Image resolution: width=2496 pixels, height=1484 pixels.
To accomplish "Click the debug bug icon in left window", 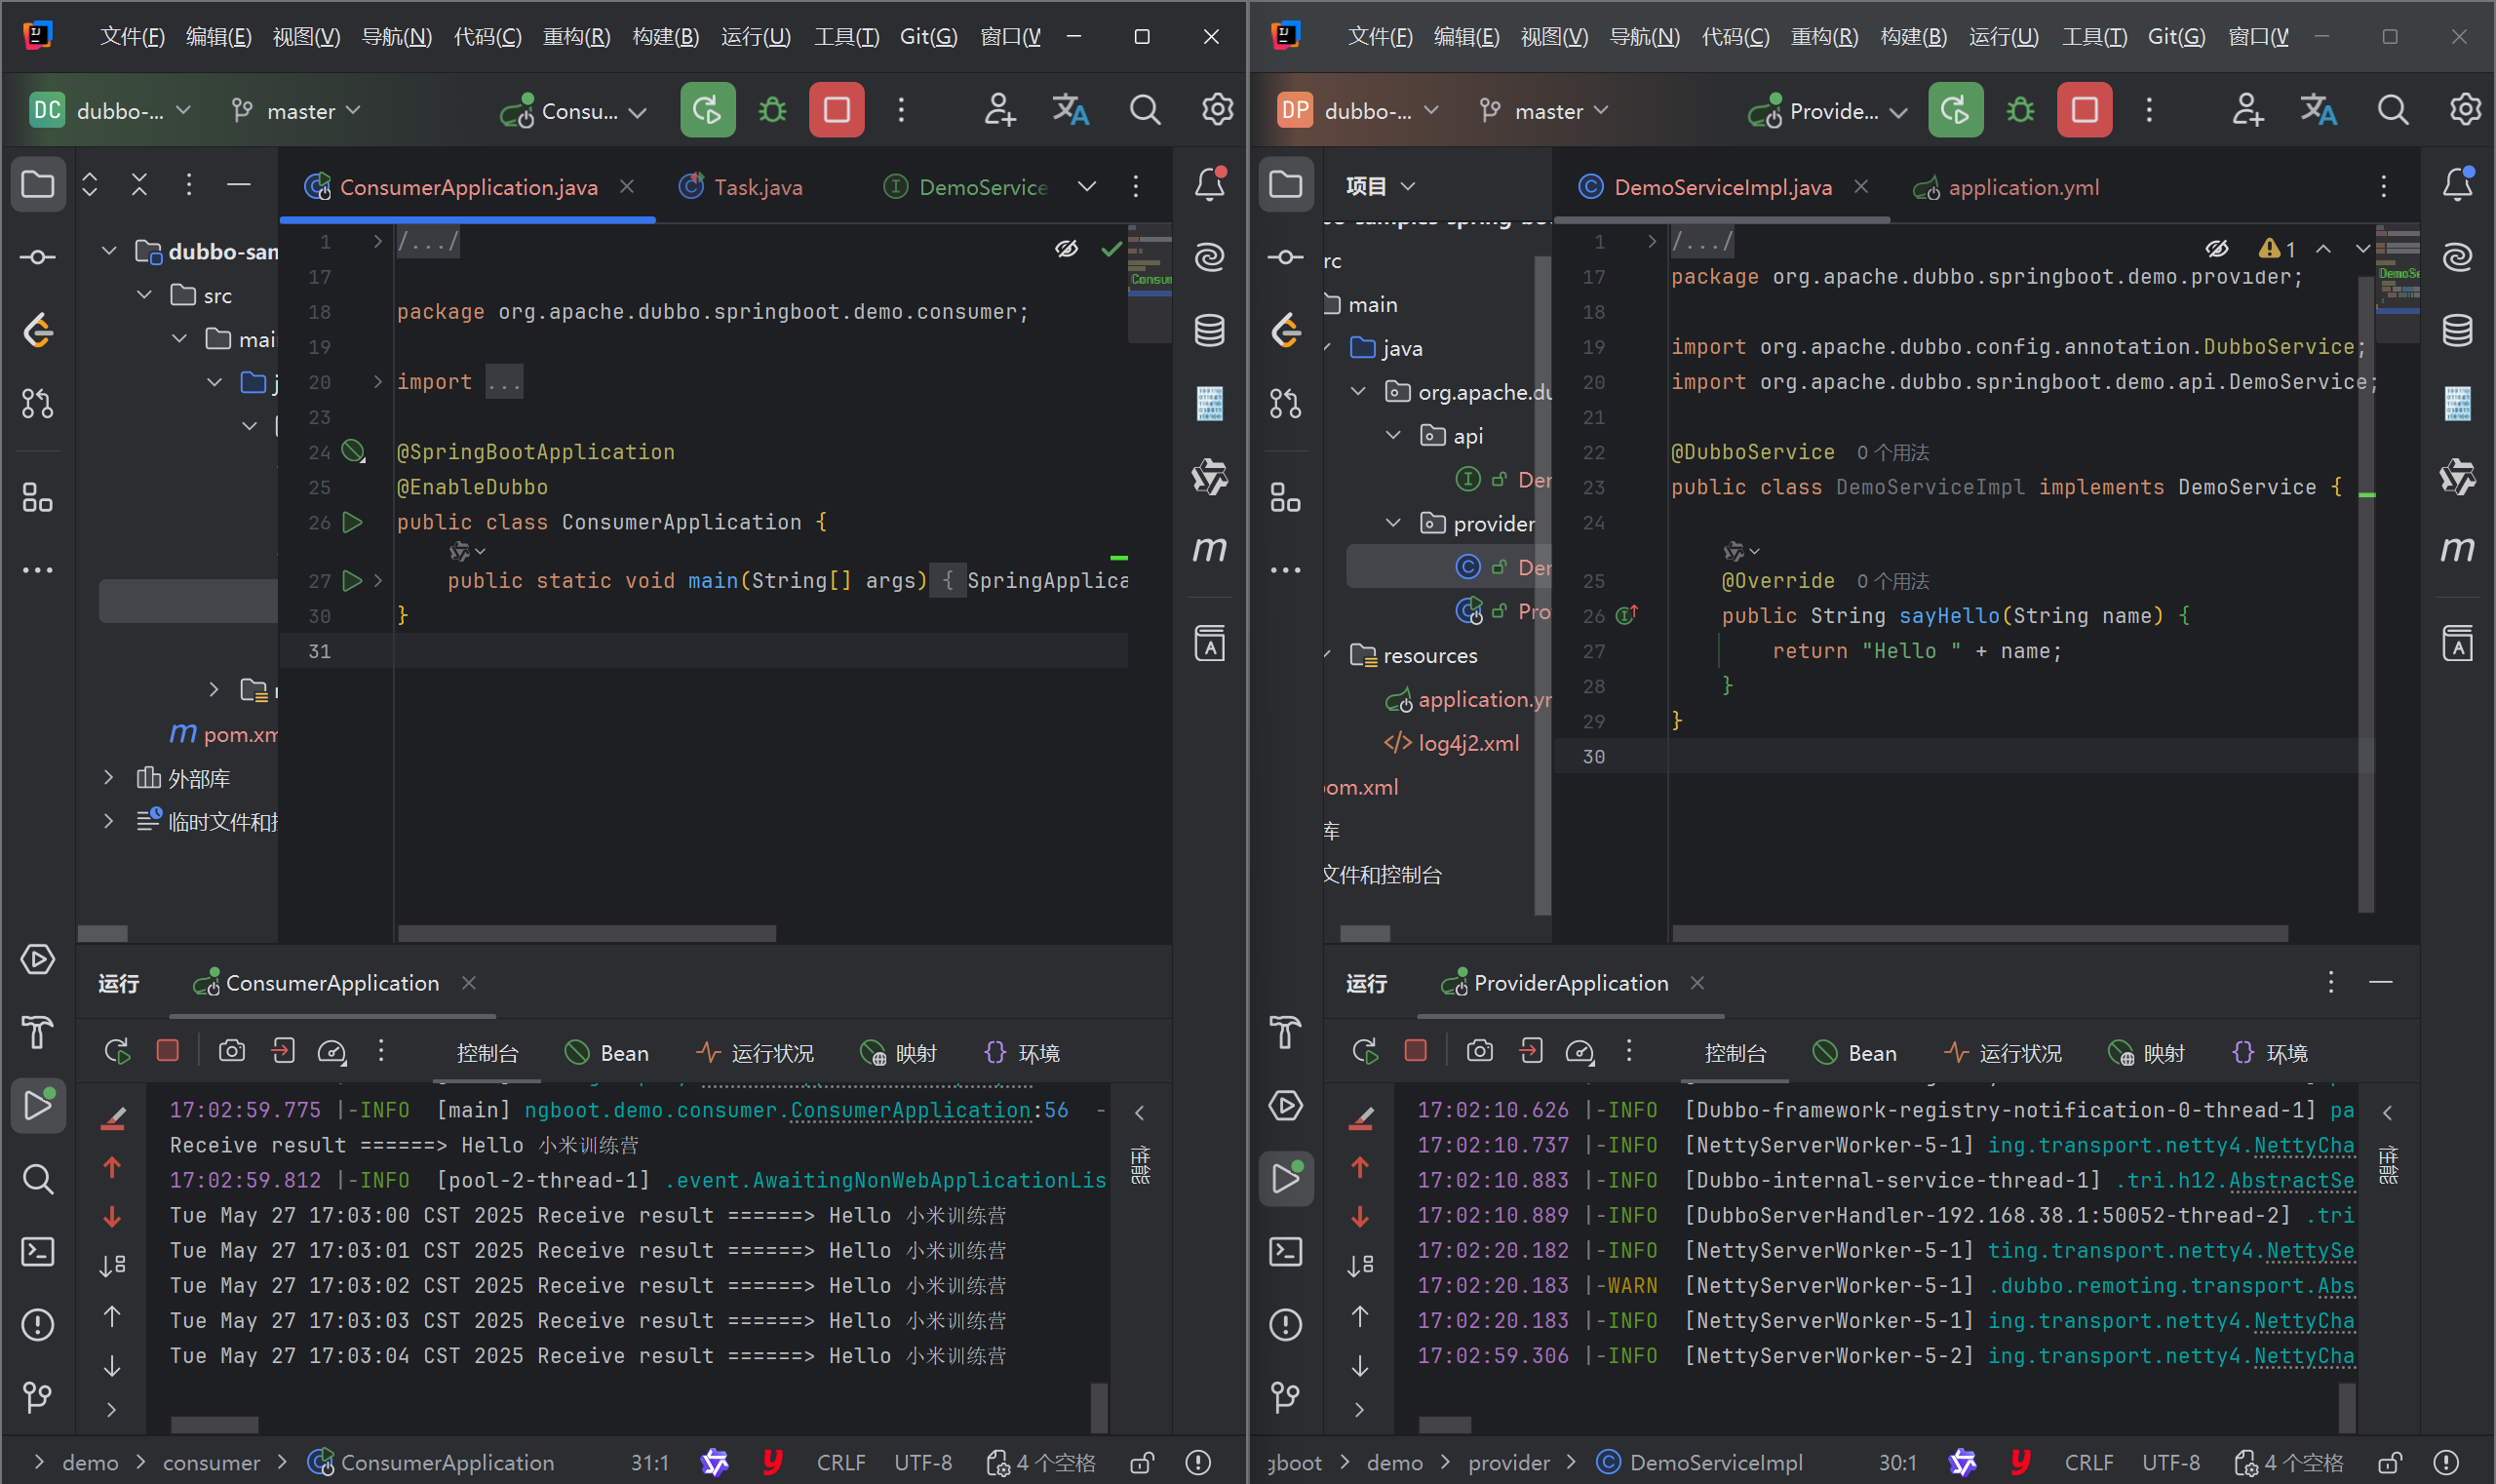I will click(772, 110).
